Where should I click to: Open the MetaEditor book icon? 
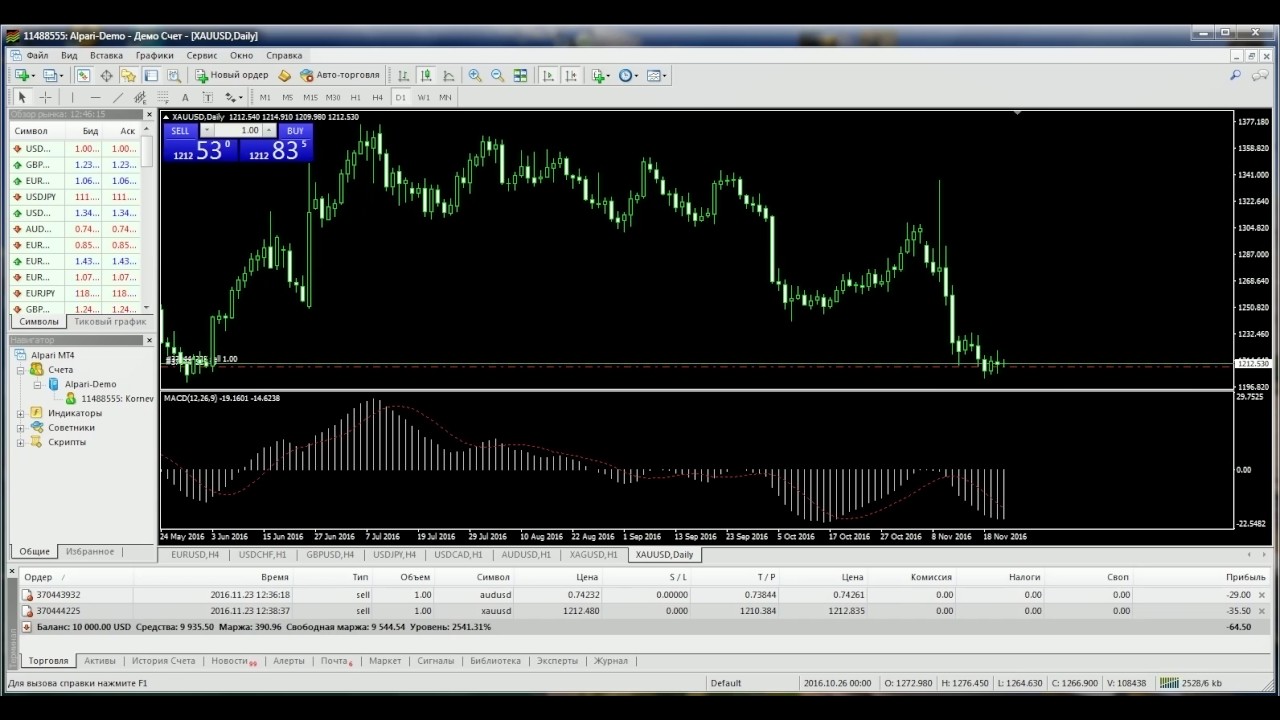[x=285, y=75]
